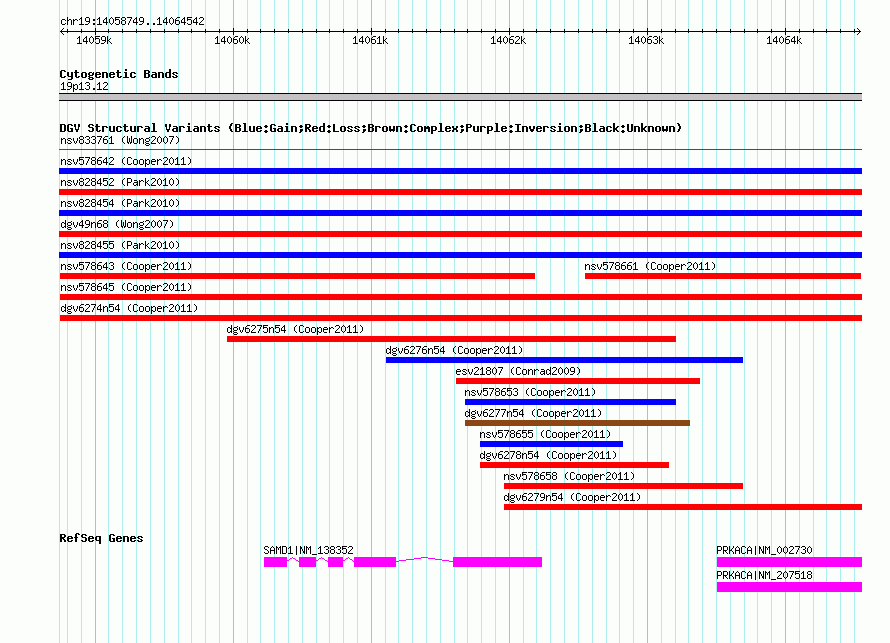This screenshot has height=643, width=890.
Task: Select the nsv828455 (Park2010) blue bar
Action: (460, 255)
